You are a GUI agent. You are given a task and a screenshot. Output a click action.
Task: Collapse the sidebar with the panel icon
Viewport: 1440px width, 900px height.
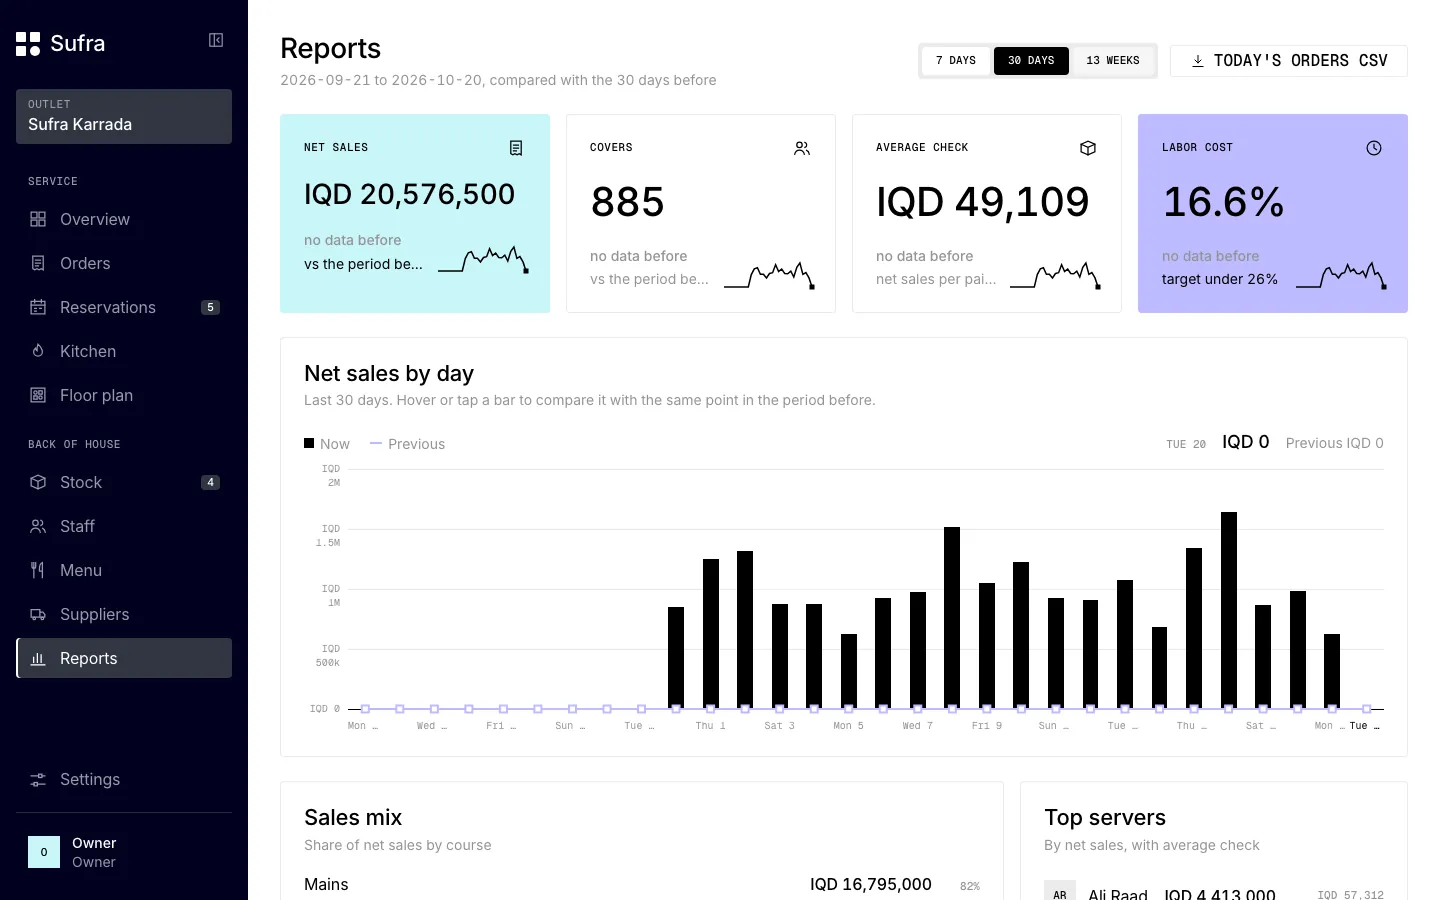tap(216, 40)
